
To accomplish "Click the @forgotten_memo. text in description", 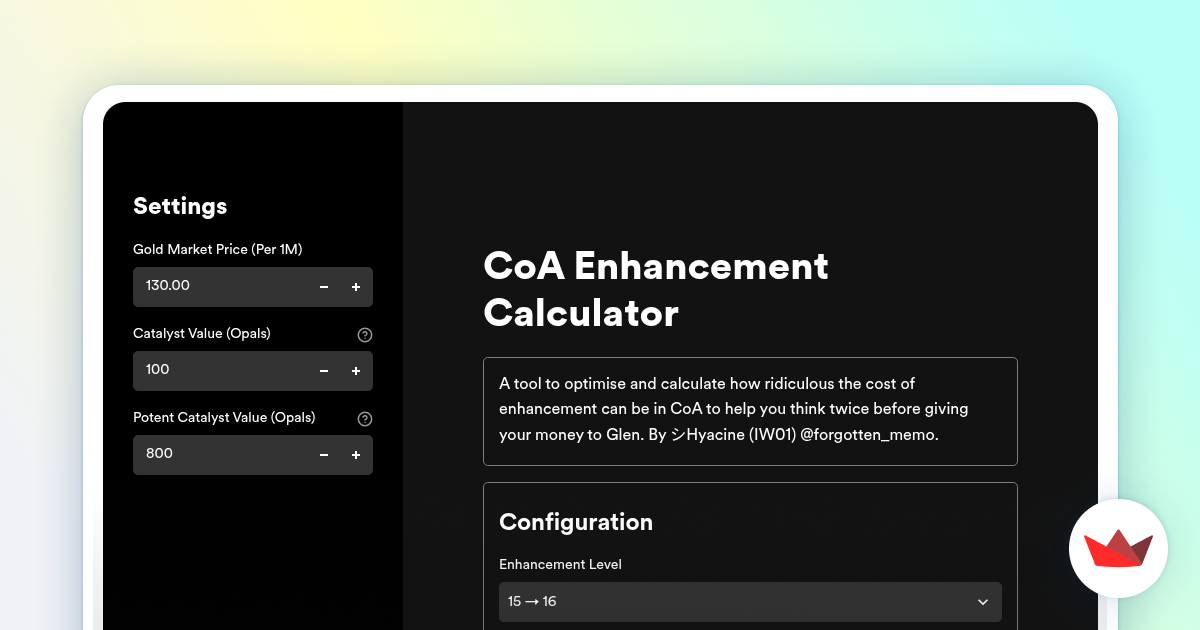I will (x=870, y=436).
